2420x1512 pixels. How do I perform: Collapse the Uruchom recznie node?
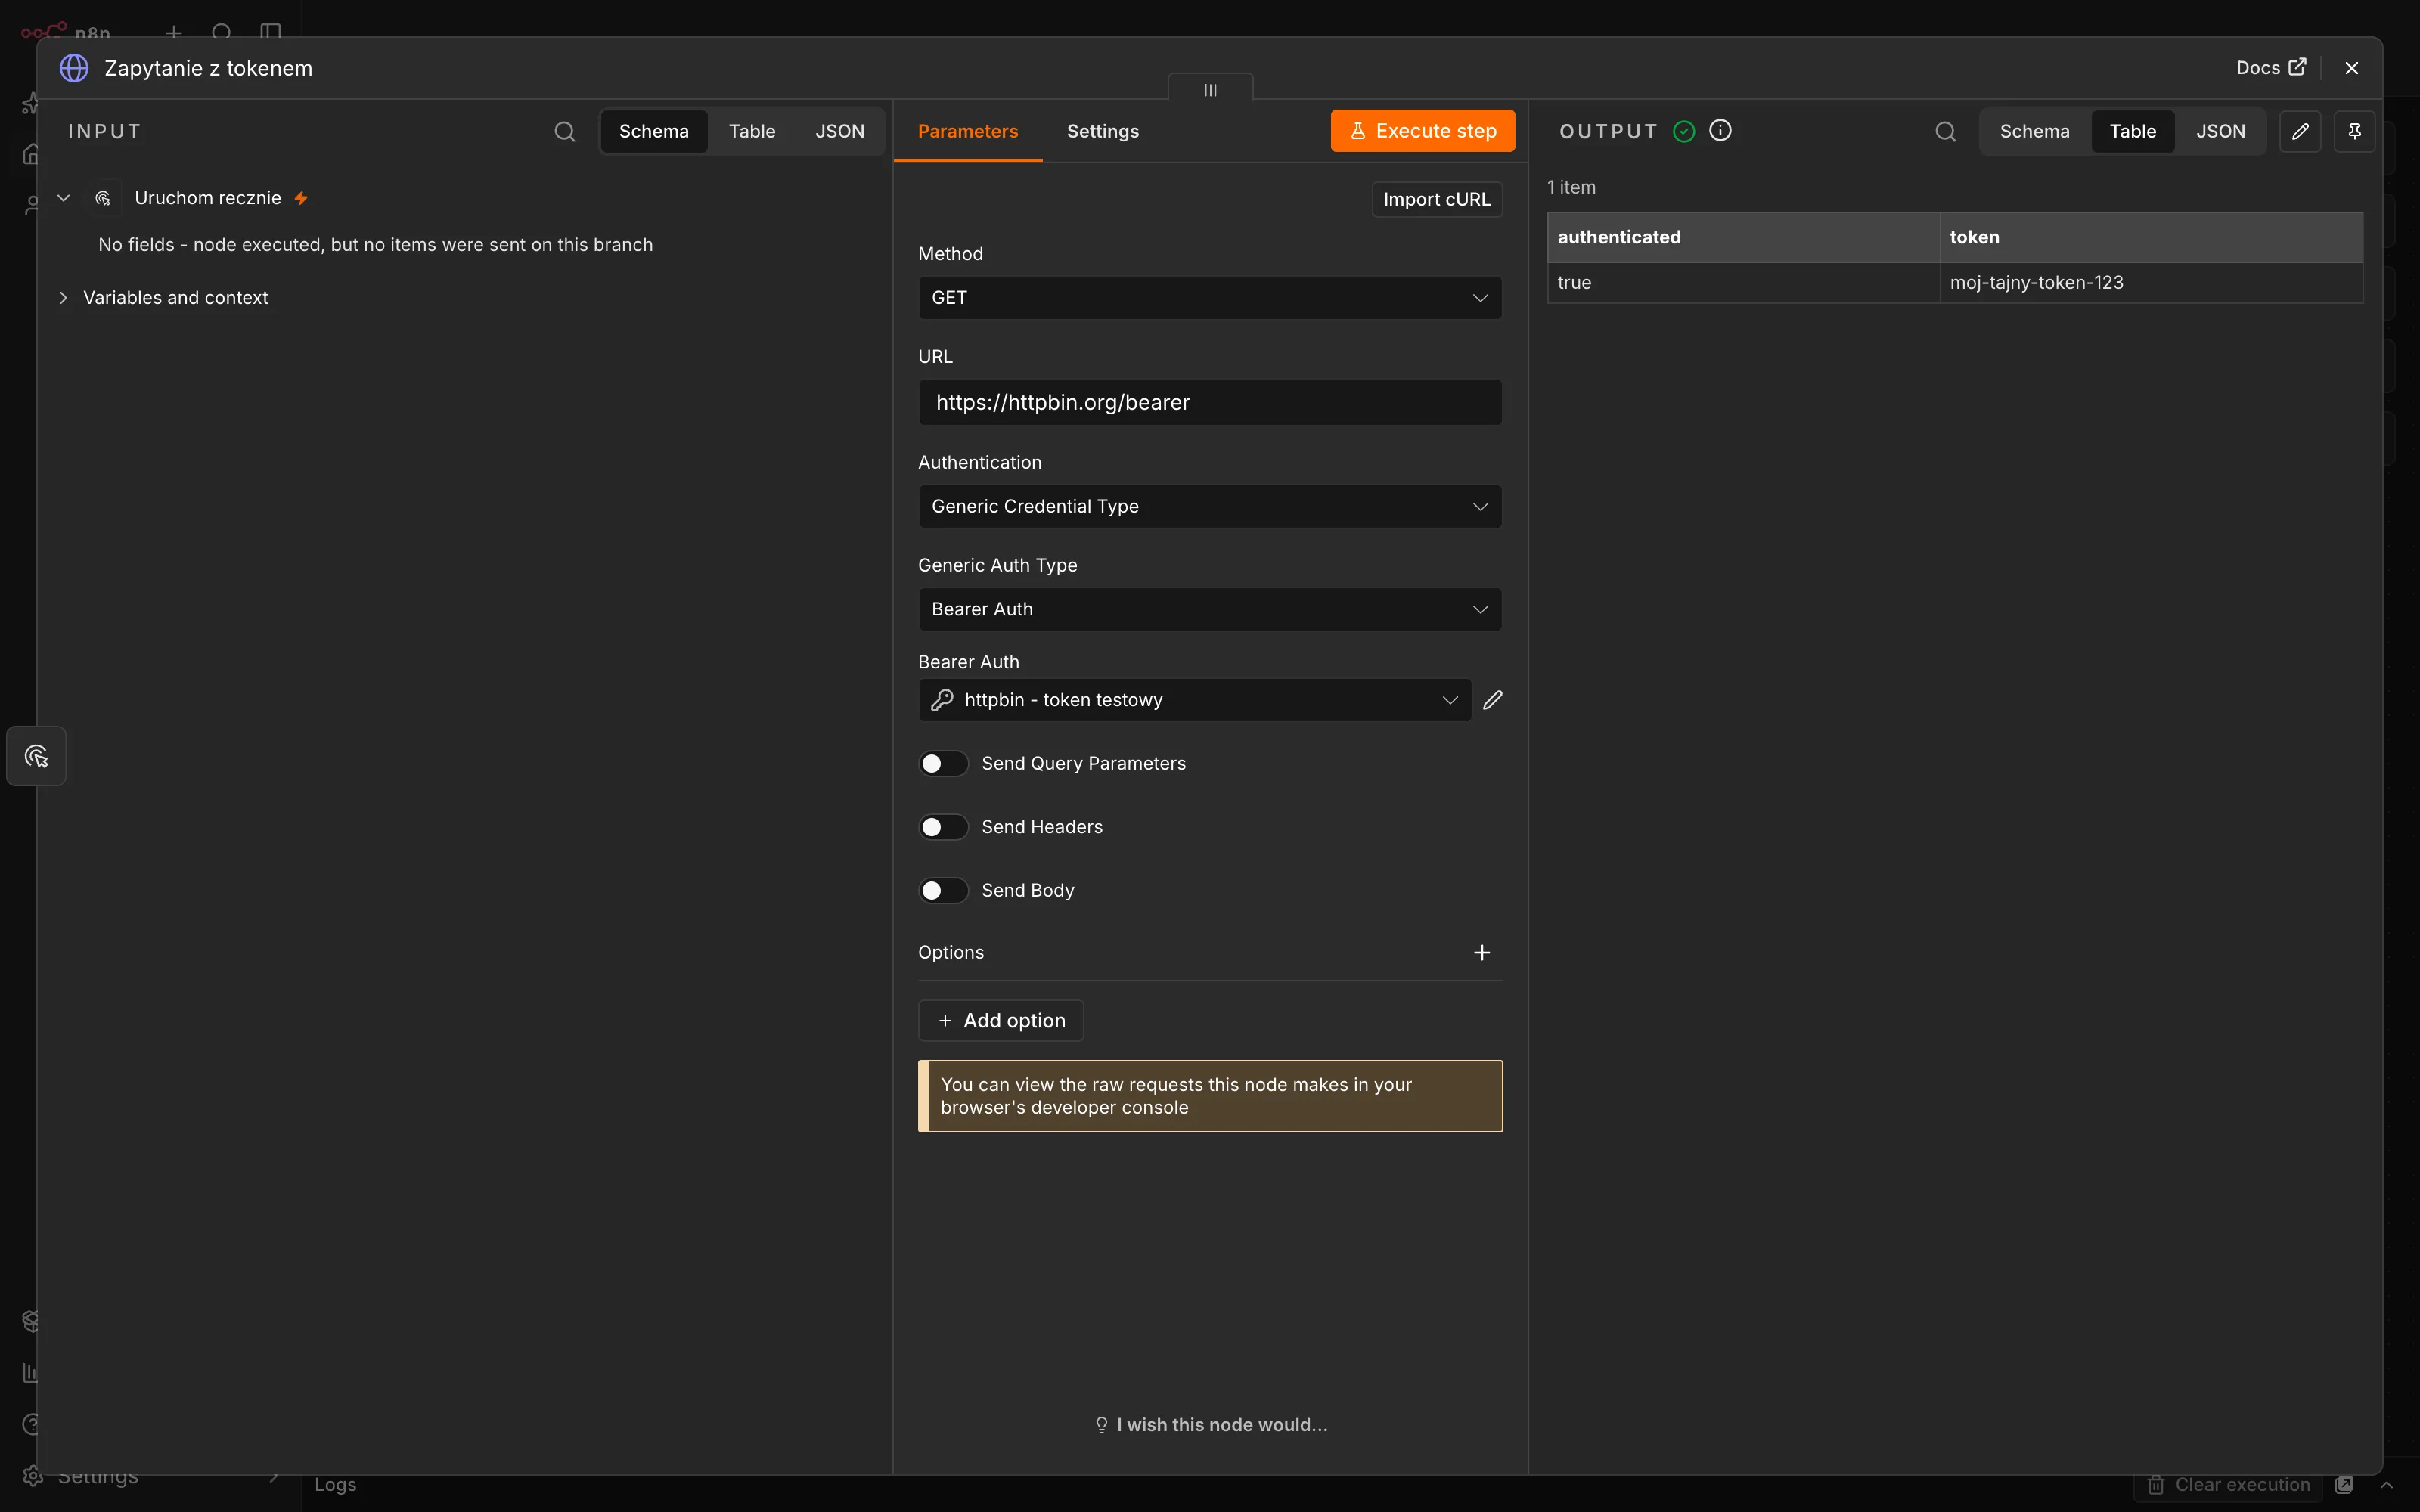click(x=63, y=198)
